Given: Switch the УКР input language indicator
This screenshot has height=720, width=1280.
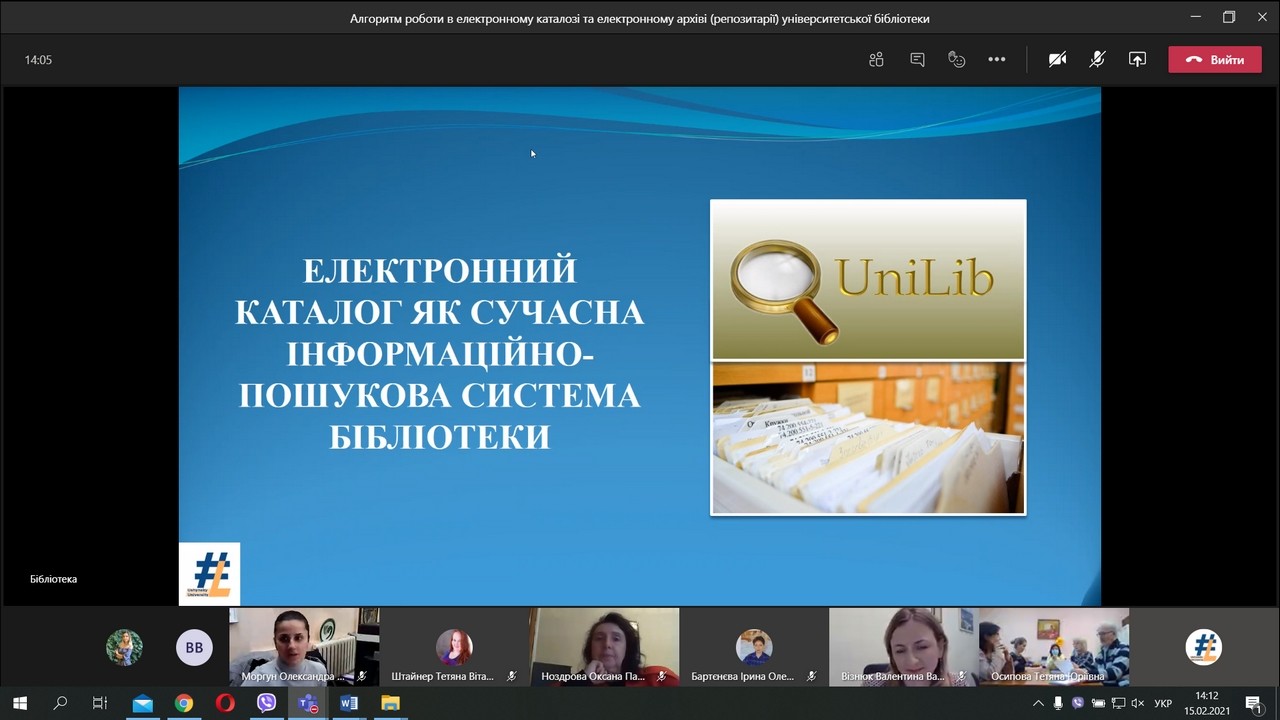Looking at the screenshot, I should 1163,703.
